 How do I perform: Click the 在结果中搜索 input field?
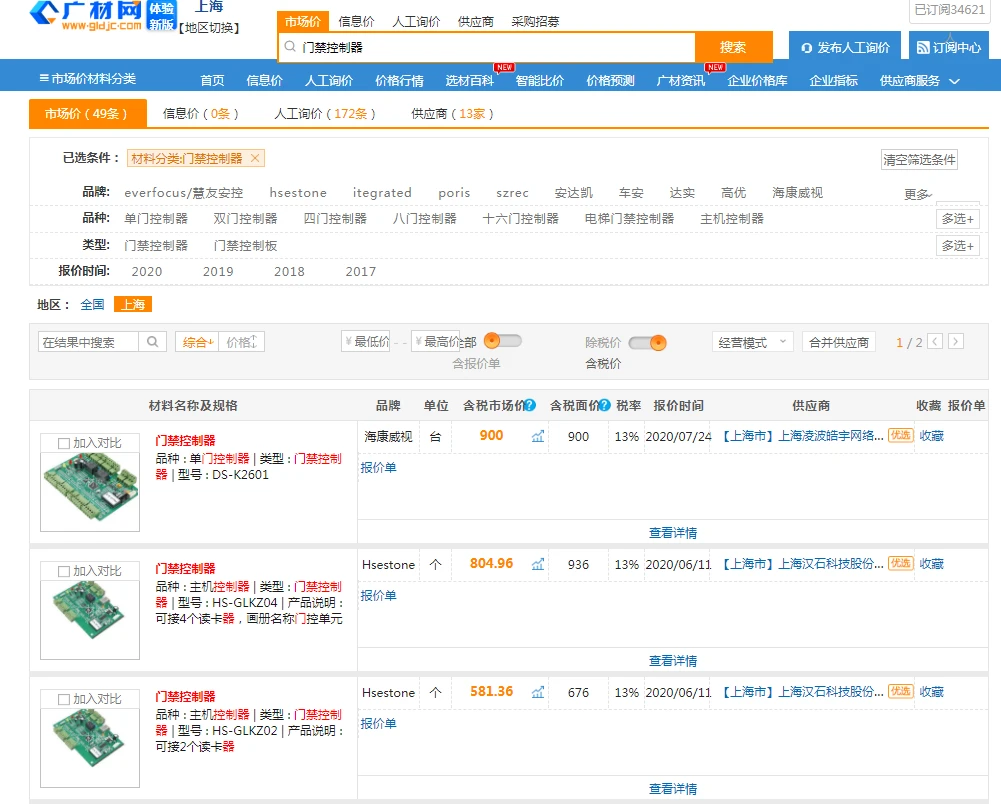pyautogui.click(x=88, y=342)
